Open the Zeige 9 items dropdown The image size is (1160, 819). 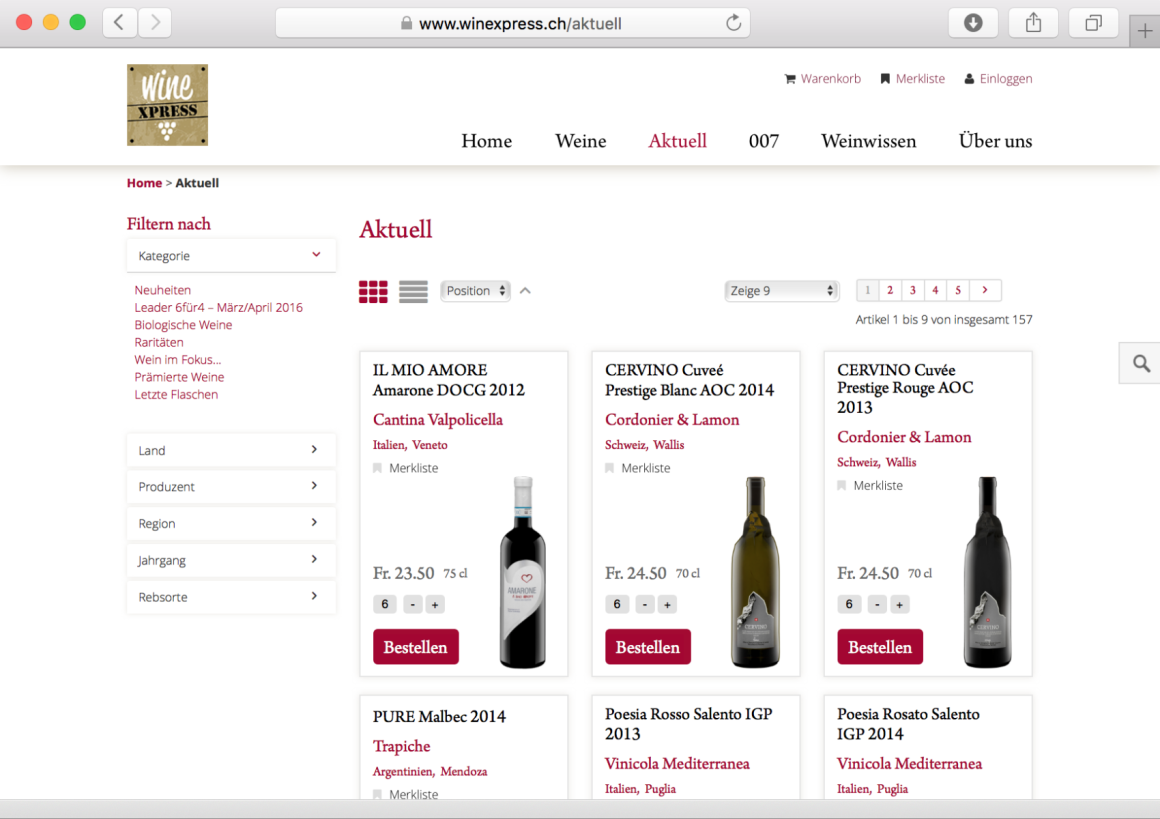[x=781, y=291]
